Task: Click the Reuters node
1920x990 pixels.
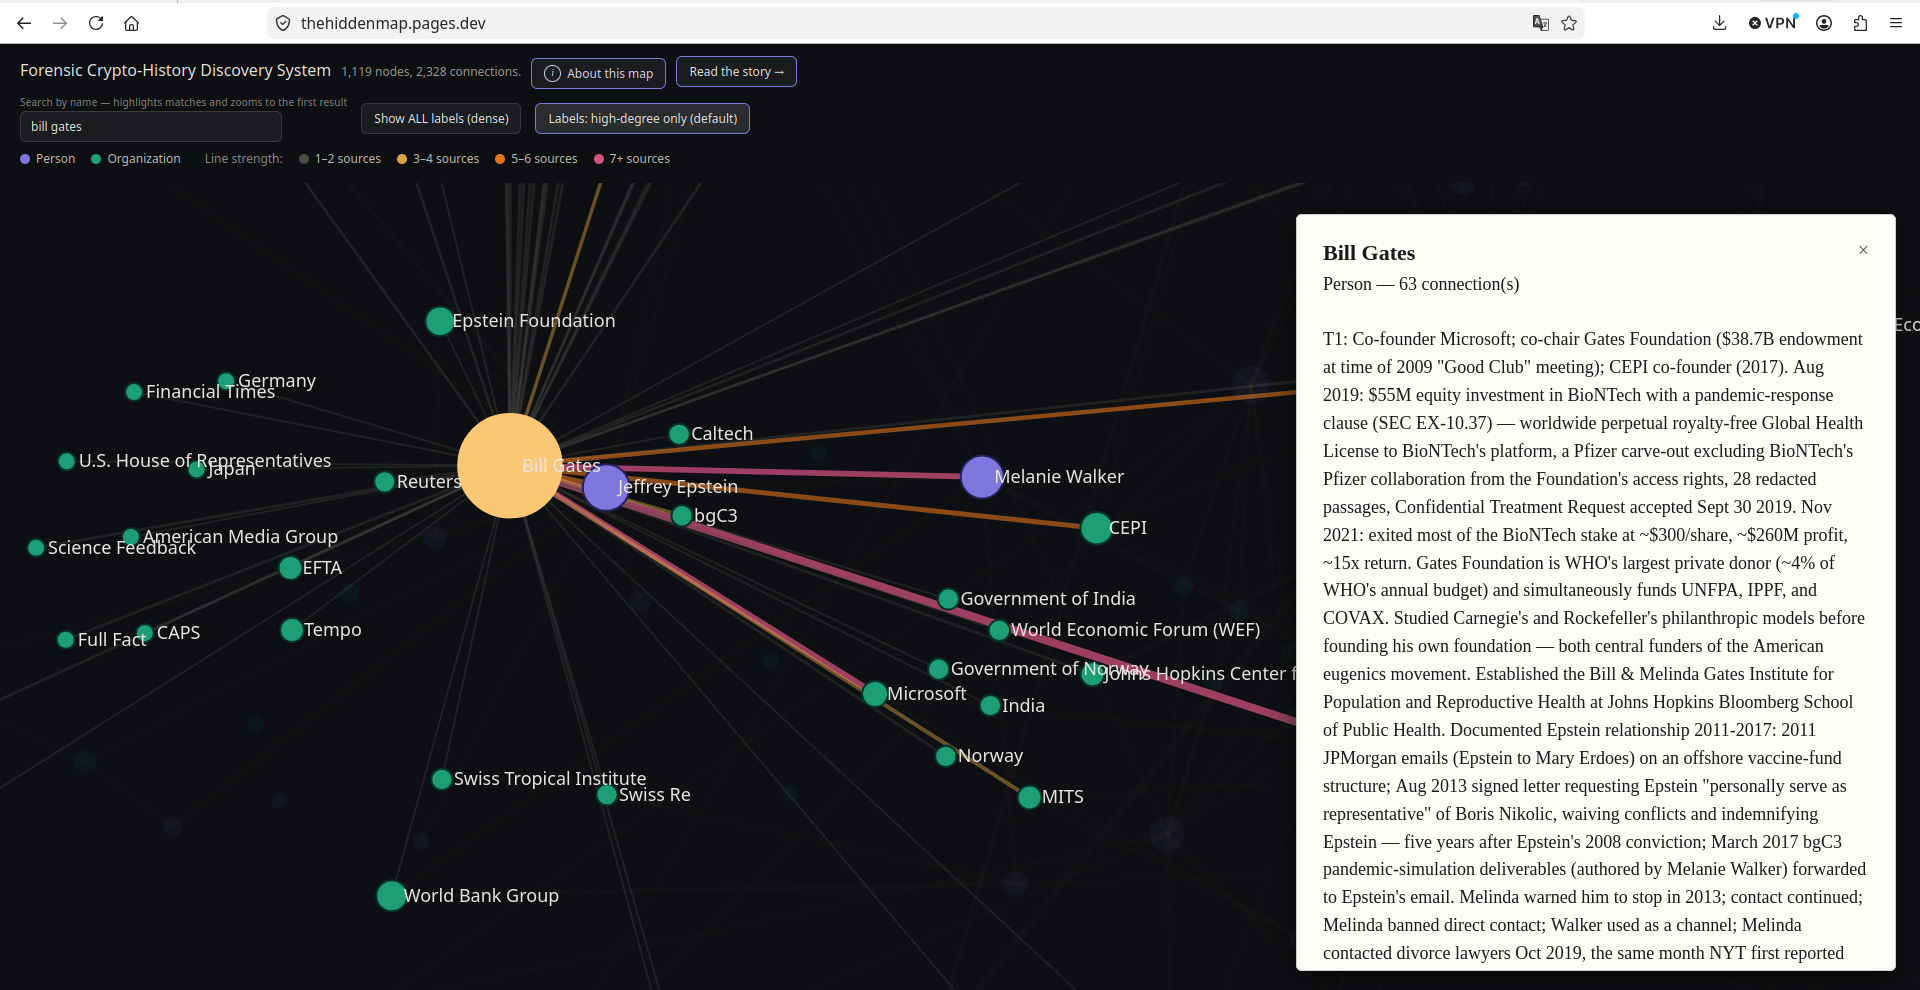Action: tap(384, 482)
